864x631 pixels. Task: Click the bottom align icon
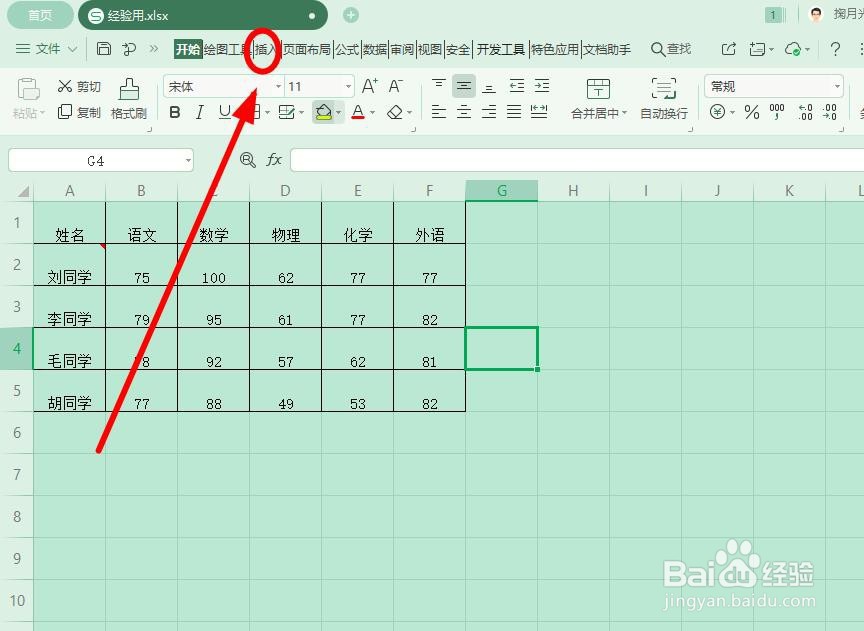(489, 86)
